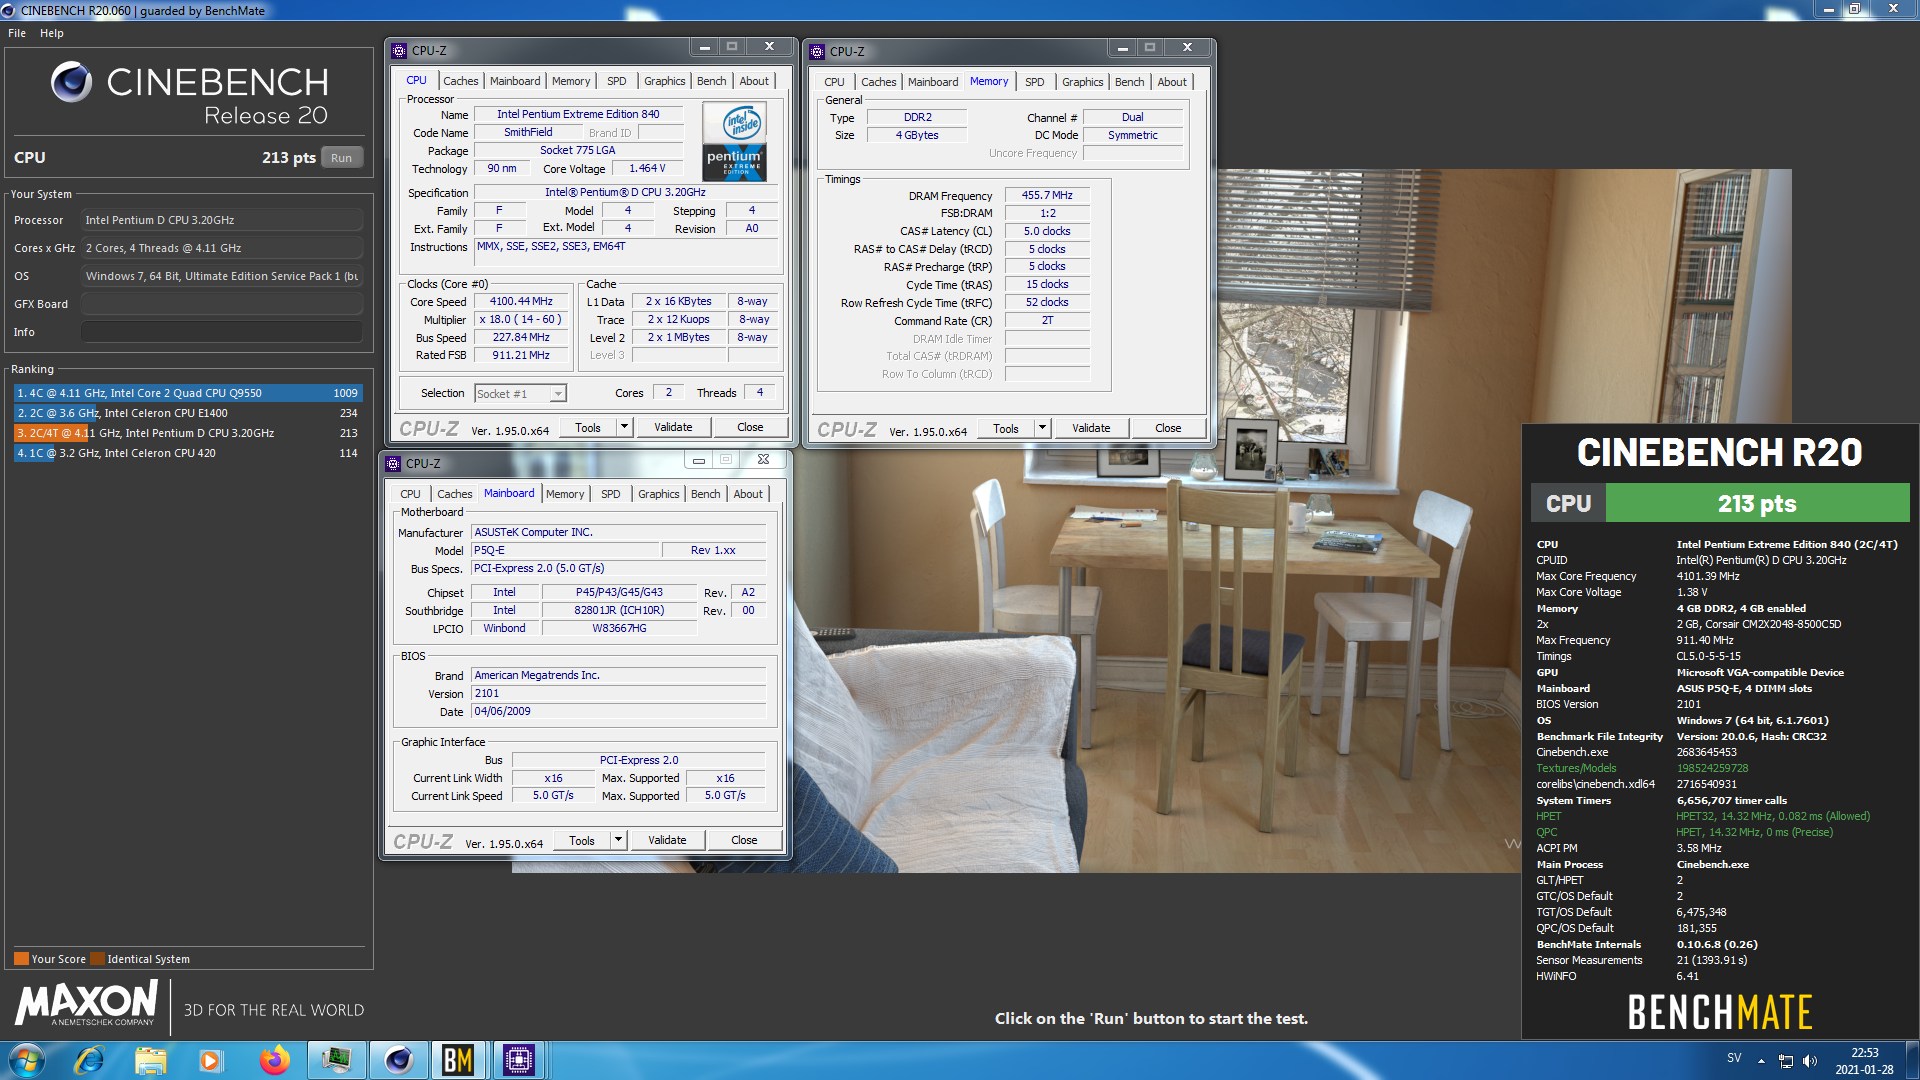Click the Cinebench title bar icon

click(9, 10)
